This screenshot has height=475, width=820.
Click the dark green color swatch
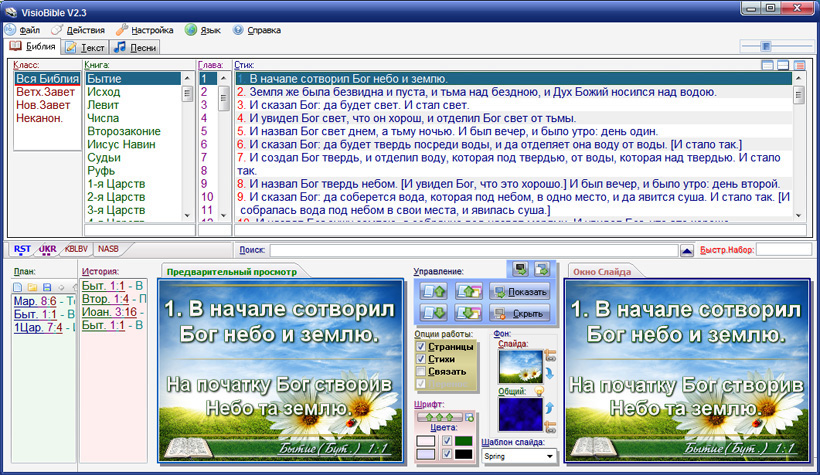[462, 440]
